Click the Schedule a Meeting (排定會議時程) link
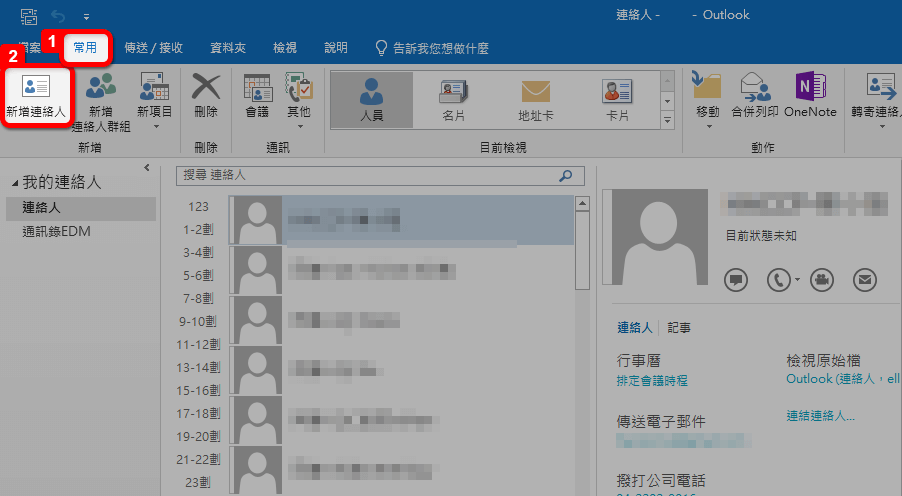This screenshot has width=902, height=496. [652, 381]
